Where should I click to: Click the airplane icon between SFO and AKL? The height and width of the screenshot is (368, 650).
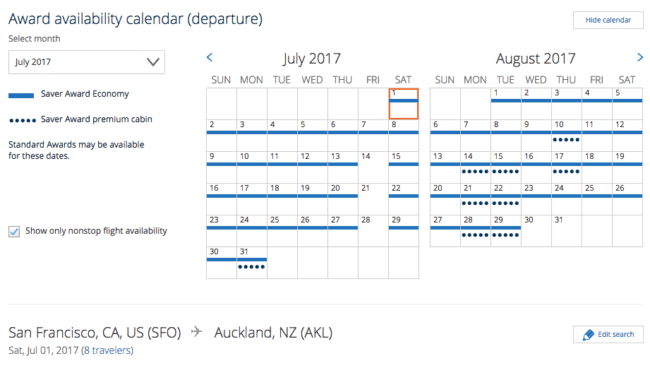[x=197, y=332]
